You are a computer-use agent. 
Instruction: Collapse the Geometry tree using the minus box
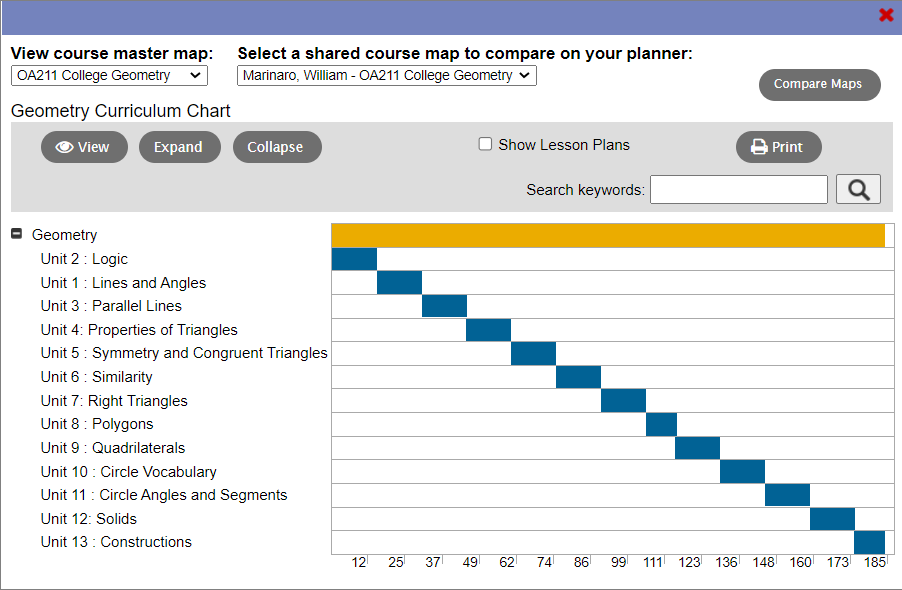(x=16, y=234)
